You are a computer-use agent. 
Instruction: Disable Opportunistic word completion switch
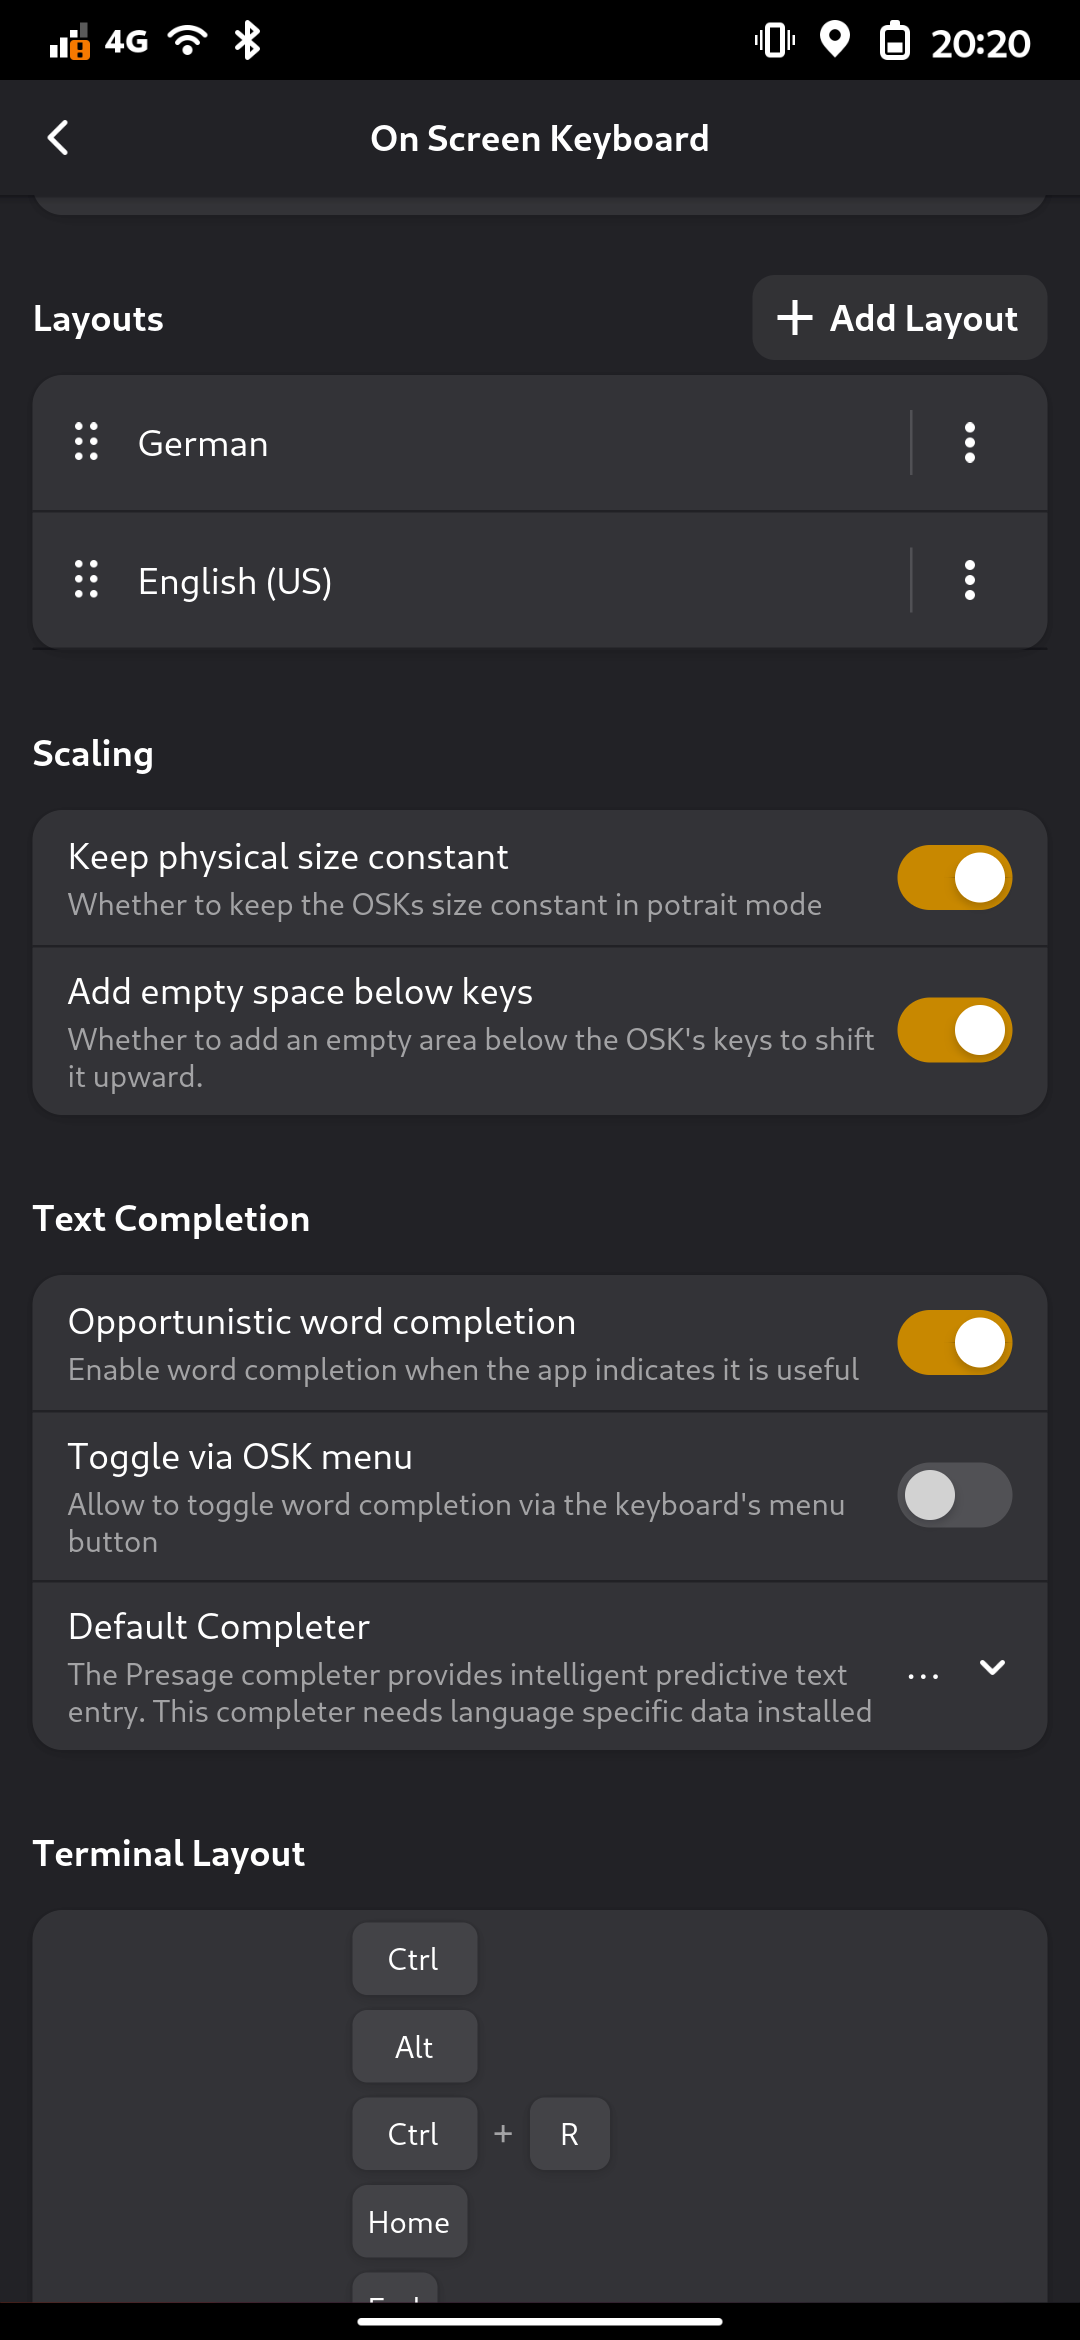click(x=954, y=1343)
